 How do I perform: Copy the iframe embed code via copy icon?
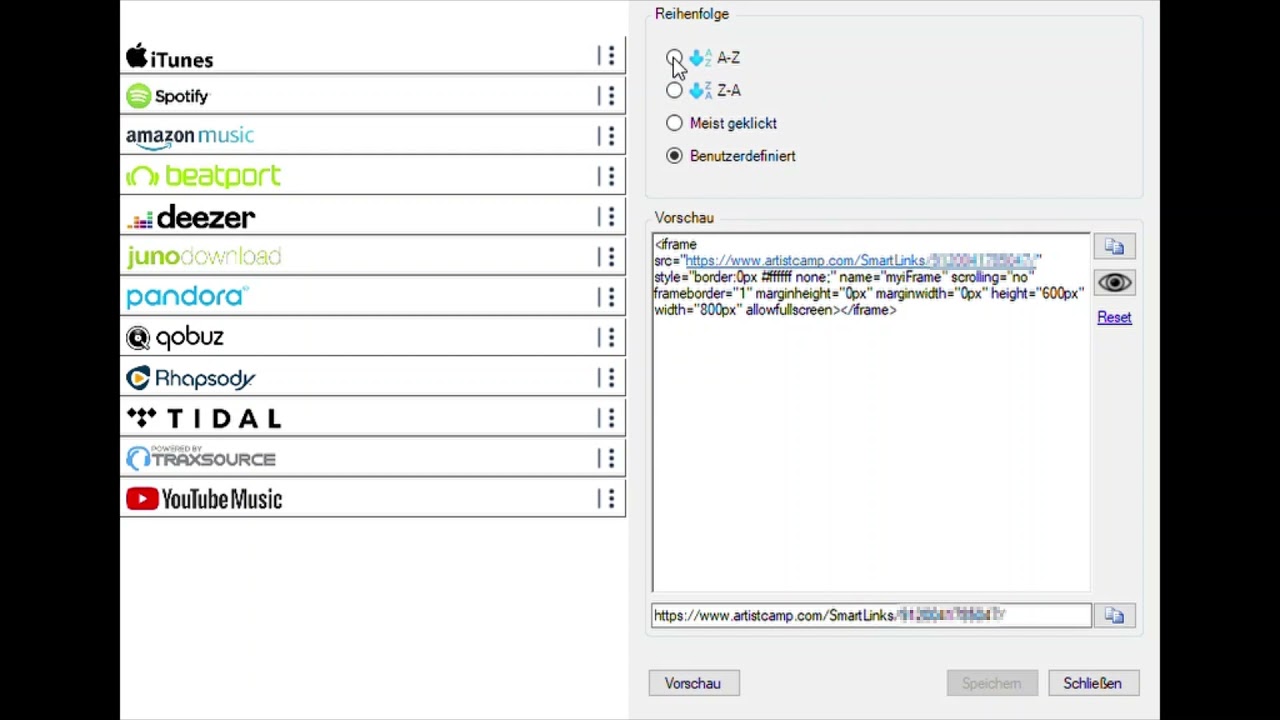(x=1114, y=247)
